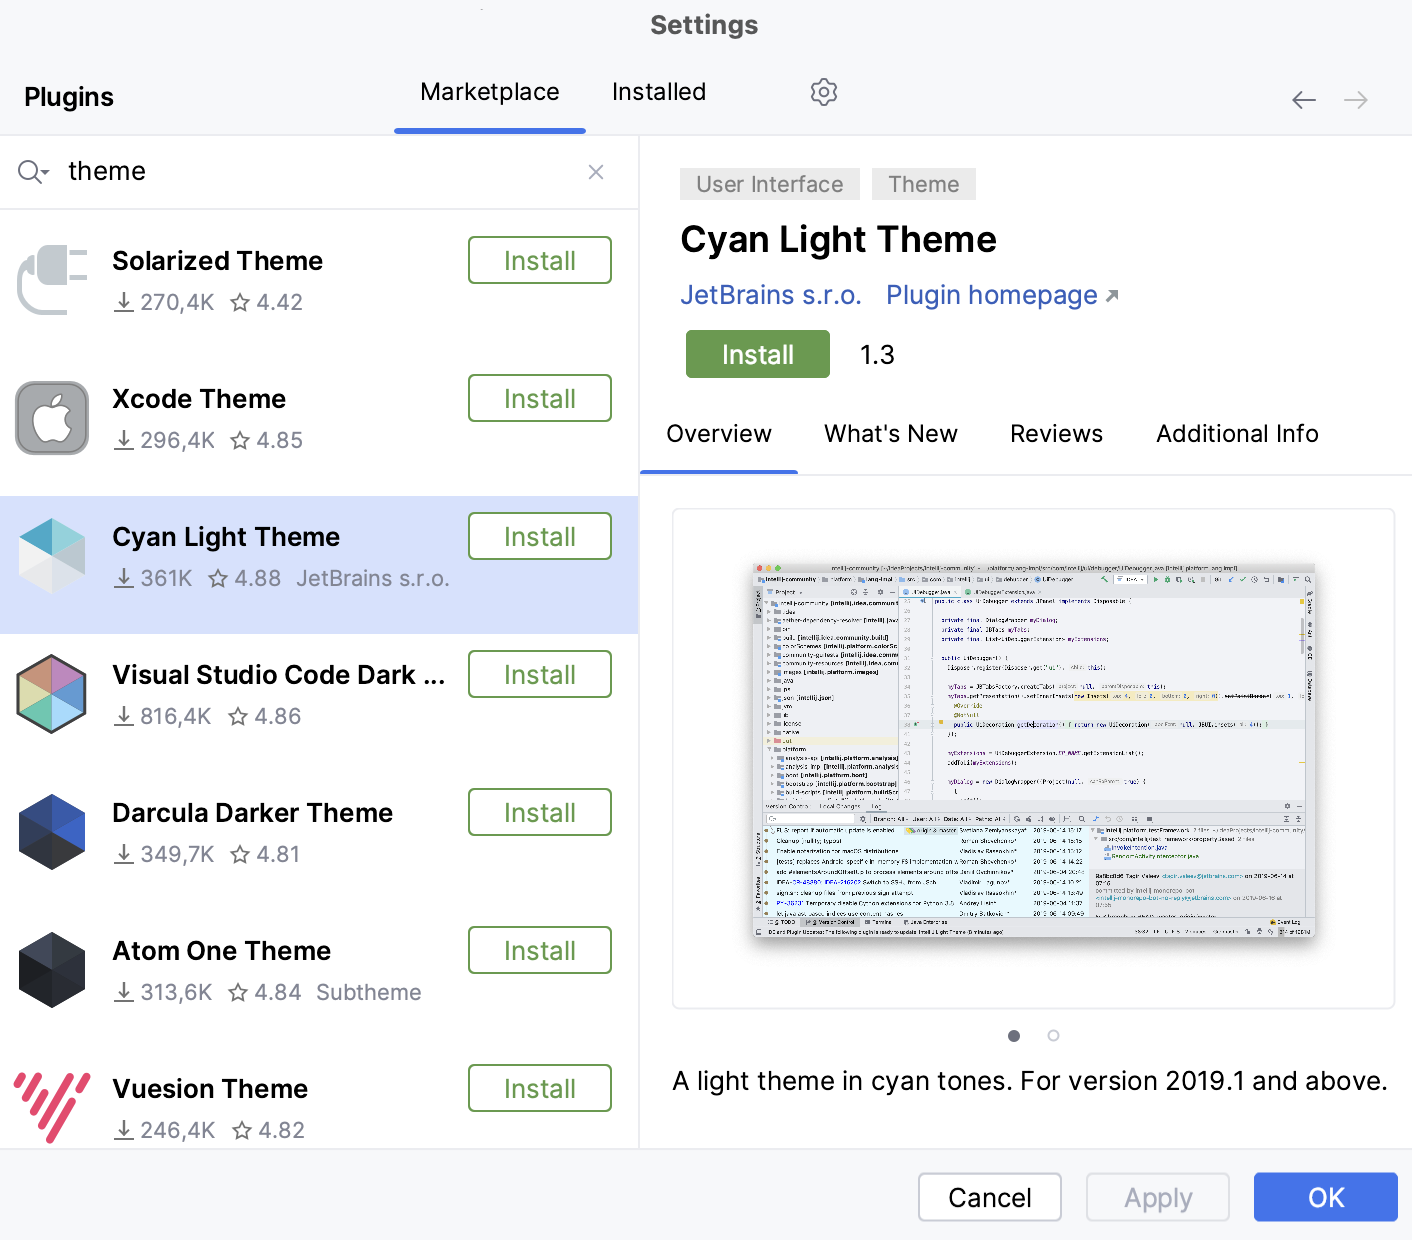This screenshot has width=1412, height=1240.
Task: Open the Additional Info tab
Action: (1237, 434)
